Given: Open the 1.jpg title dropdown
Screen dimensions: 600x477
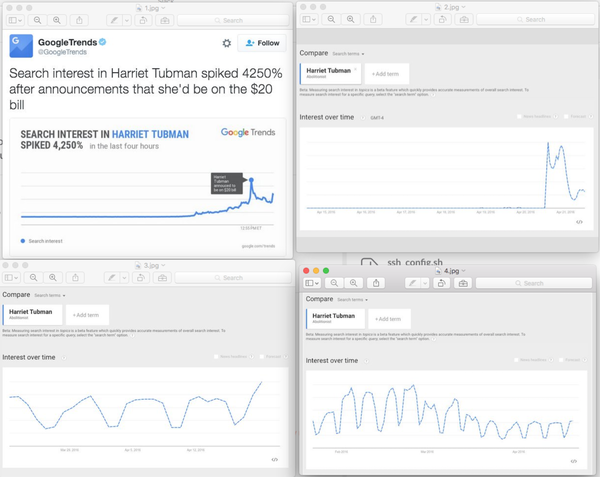Looking at the screenshot, I should (x=163, y=8).
